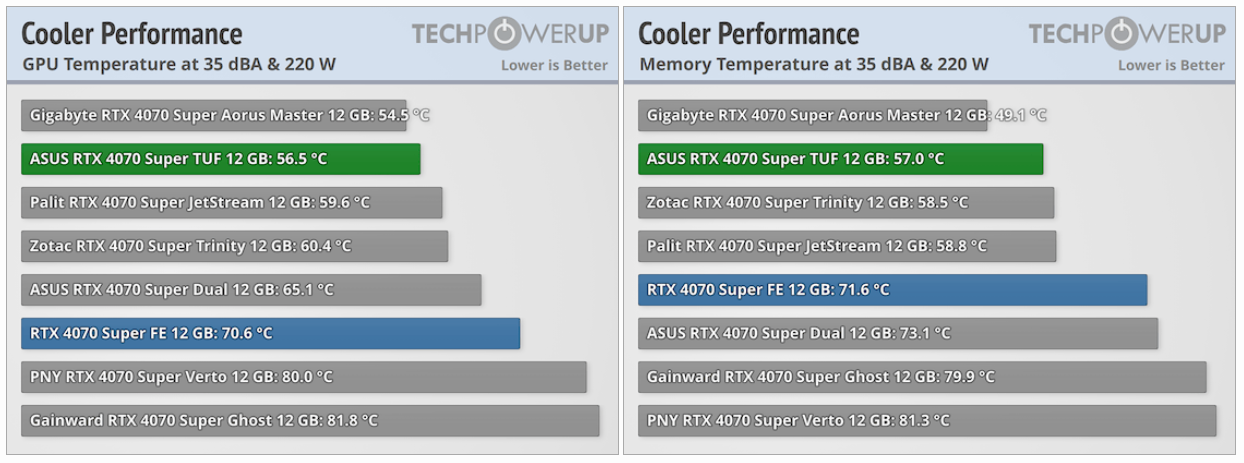Click the PNY Verto 81.3 °C bar
The image size is (1244, 463).
[x=927, y=421]
